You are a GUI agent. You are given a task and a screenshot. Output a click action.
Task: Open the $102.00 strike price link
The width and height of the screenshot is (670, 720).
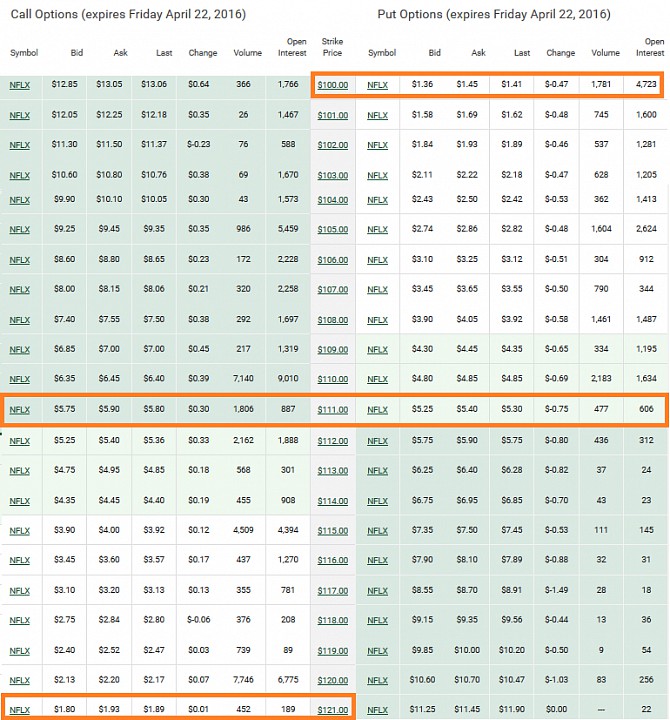332,145
